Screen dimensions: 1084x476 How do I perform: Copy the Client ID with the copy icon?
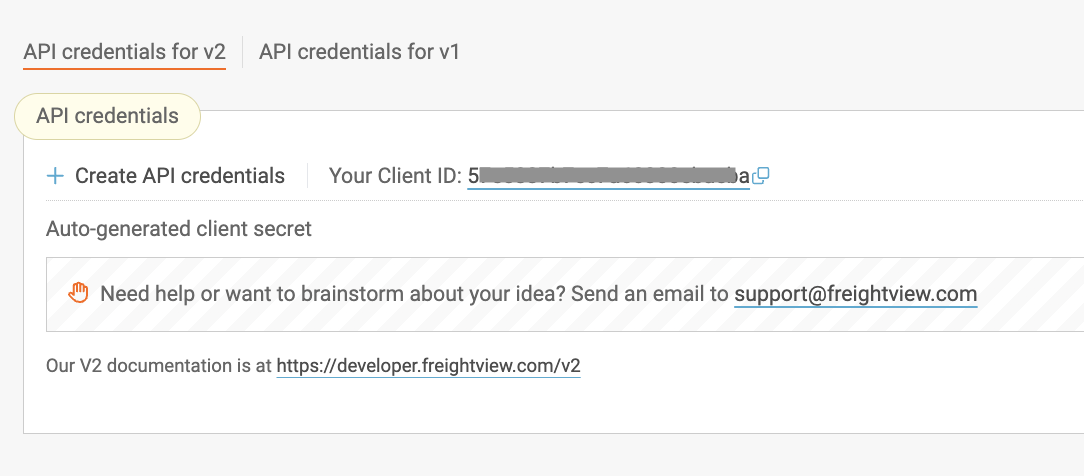(x=761, y=176)
